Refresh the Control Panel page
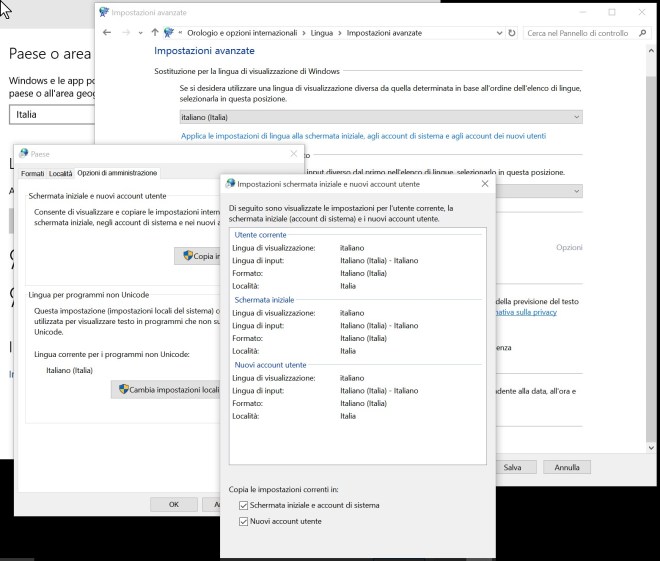The height and width of the screenshot is (561, 660). pos(512,33)
